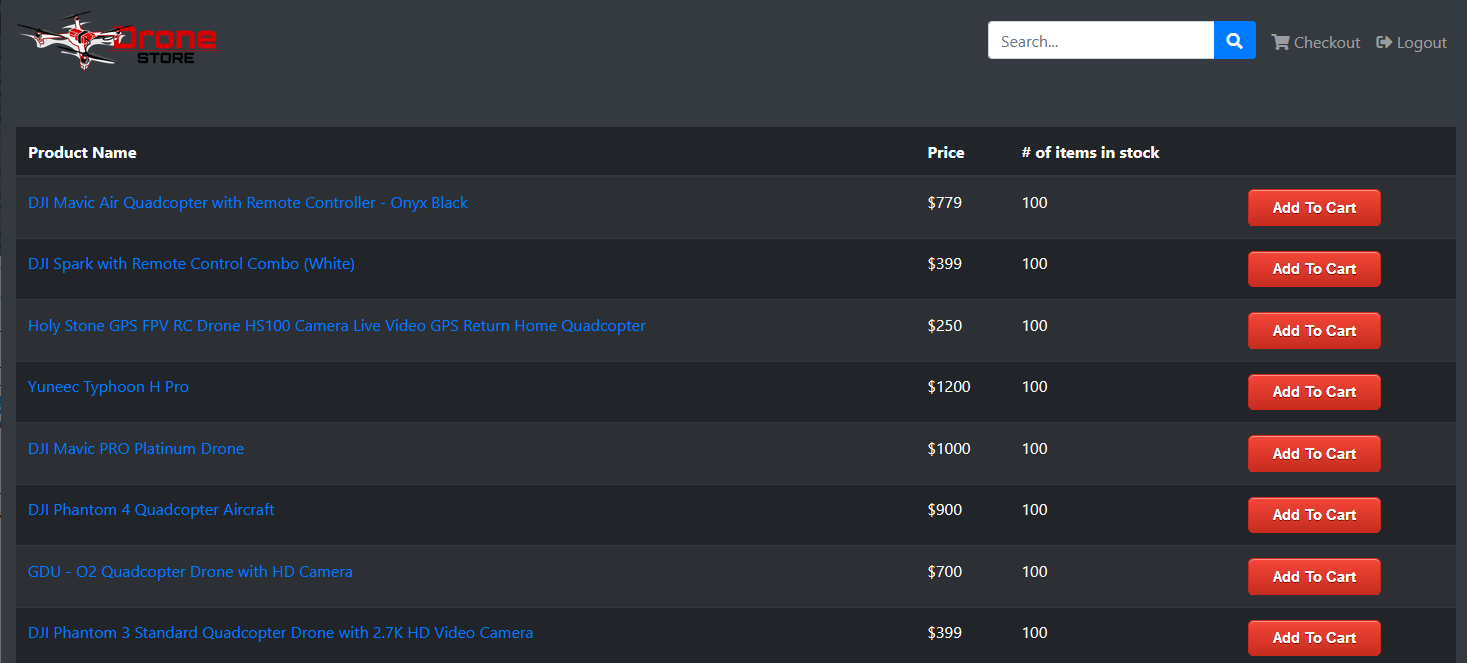
Task: Click the Logout link
Action: coord(1412,42)
